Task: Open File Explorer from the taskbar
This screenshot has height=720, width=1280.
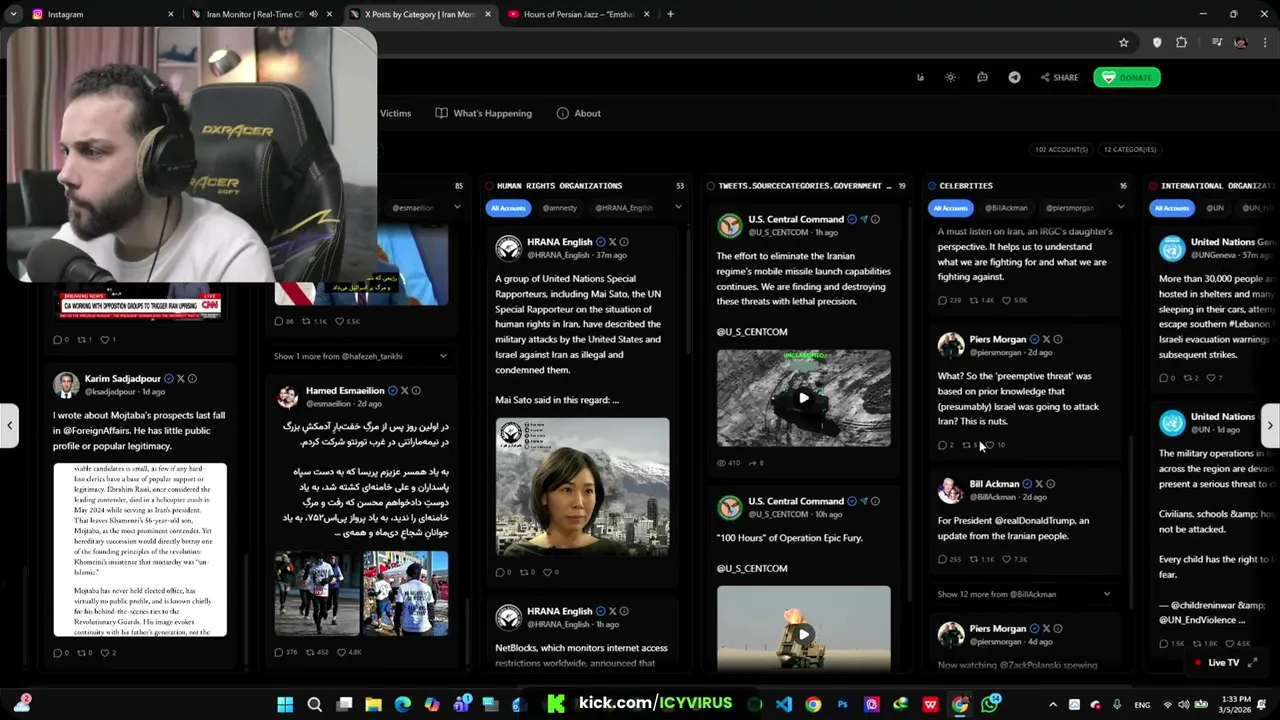Action: point(373,705)
